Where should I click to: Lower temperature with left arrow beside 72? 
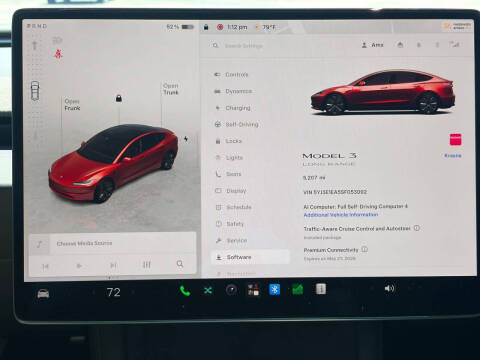(x=94, y=292)
